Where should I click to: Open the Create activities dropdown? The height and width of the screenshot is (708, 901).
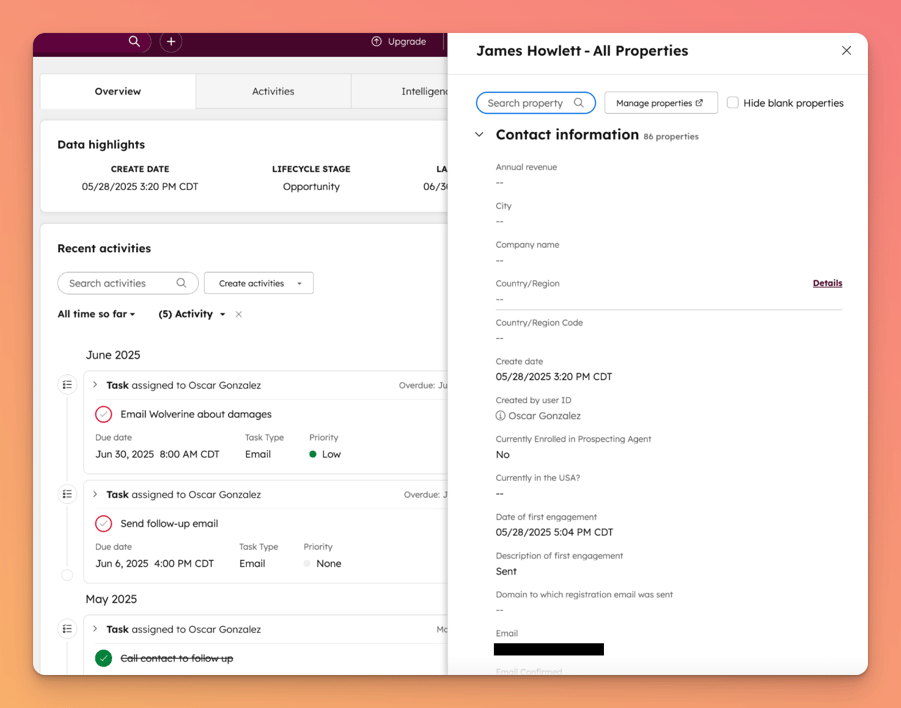[x=258, y=283]
